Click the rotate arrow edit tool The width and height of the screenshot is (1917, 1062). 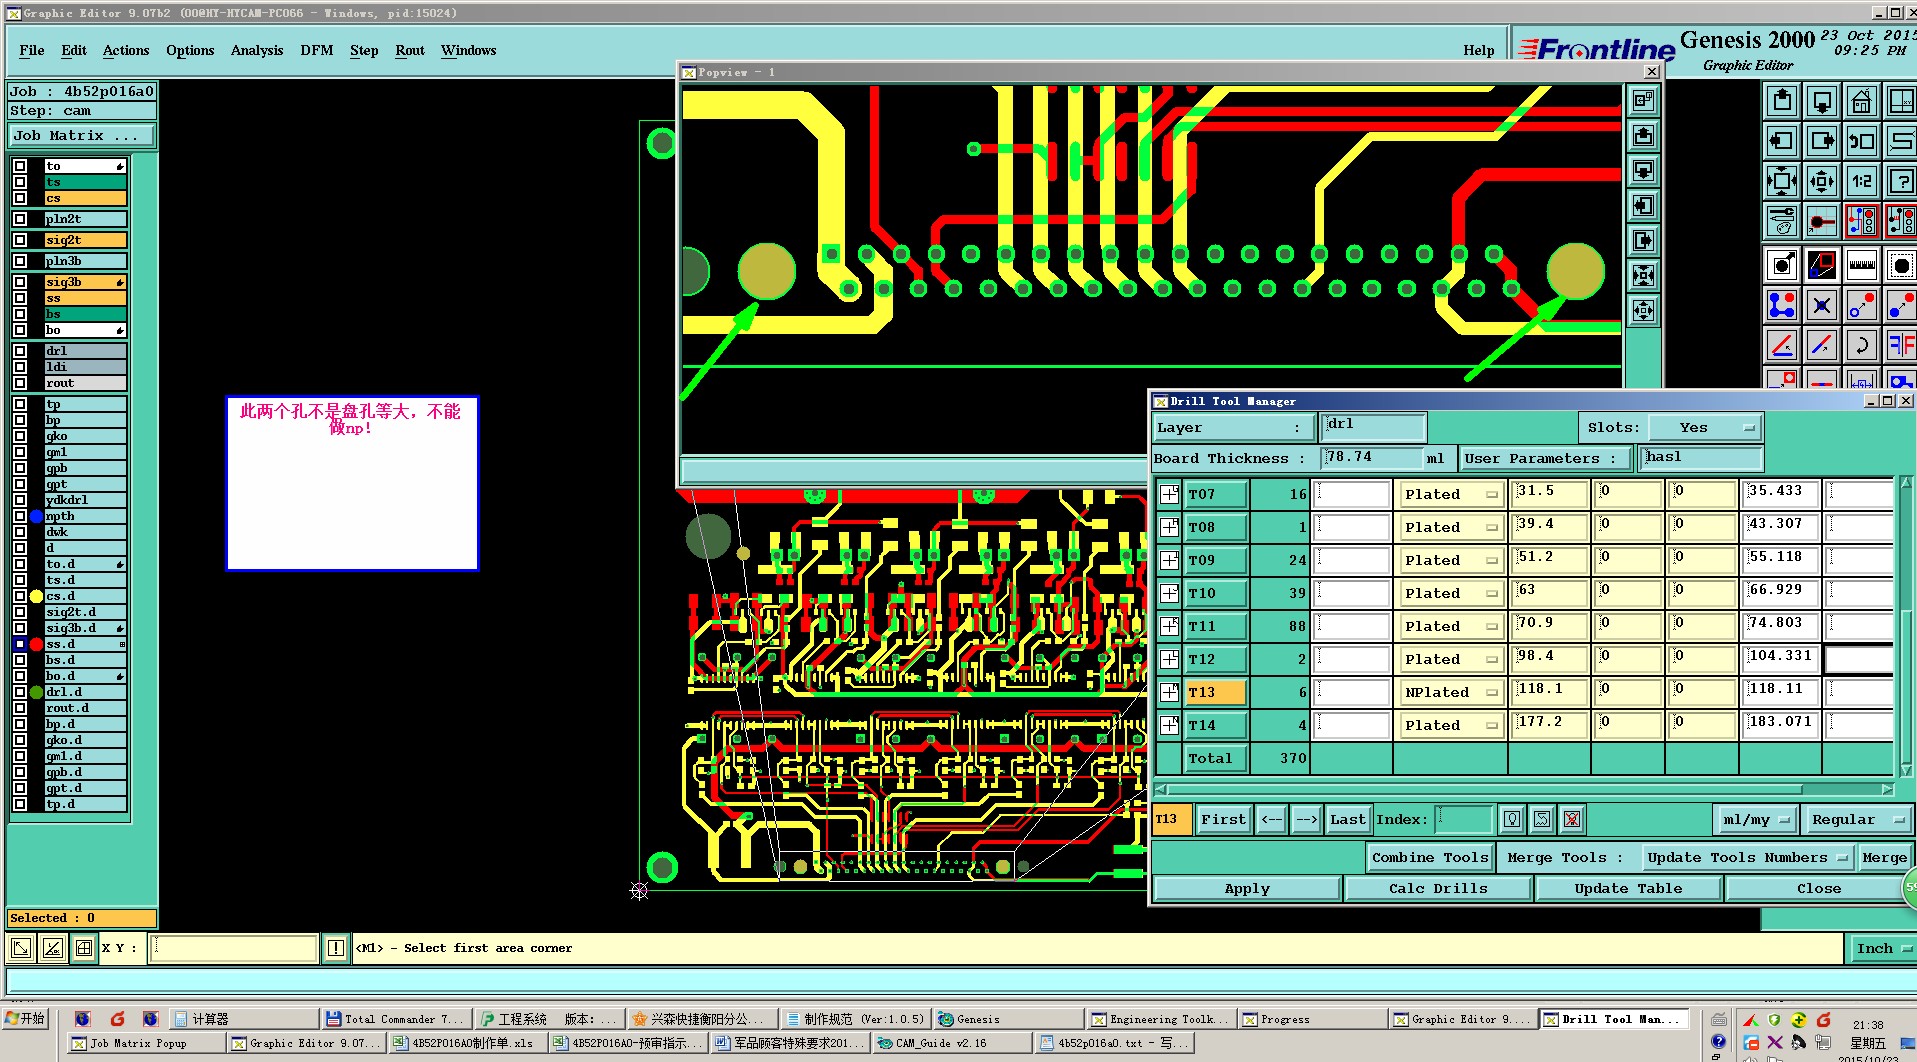point(1861,346)
